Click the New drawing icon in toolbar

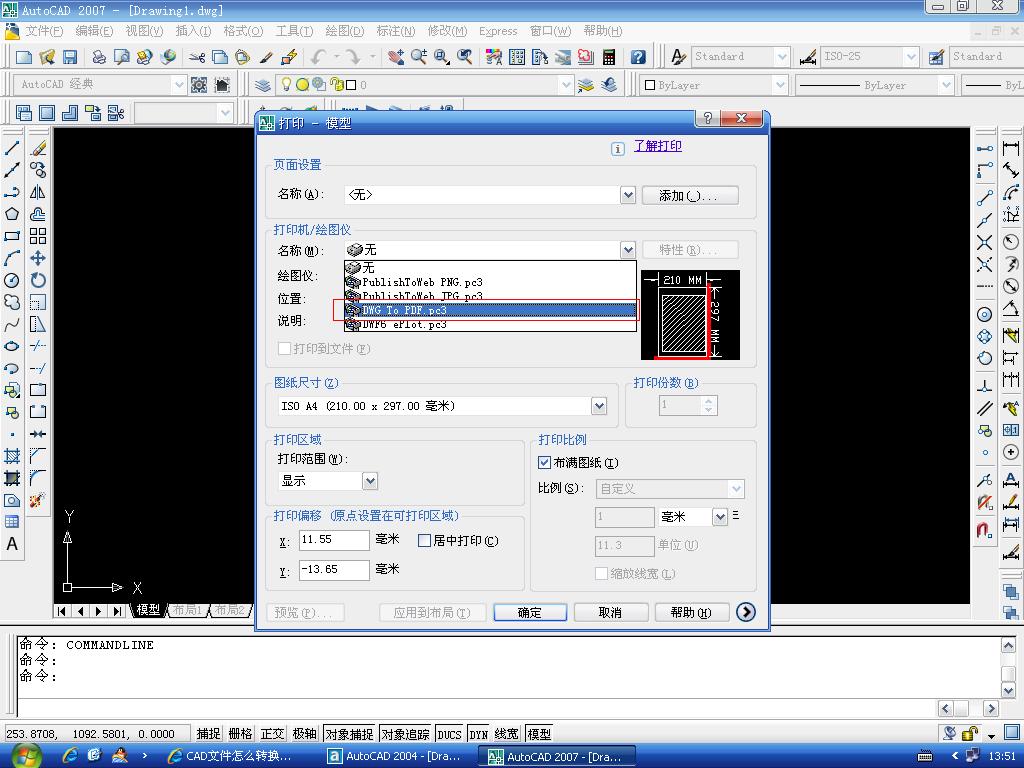24,57
